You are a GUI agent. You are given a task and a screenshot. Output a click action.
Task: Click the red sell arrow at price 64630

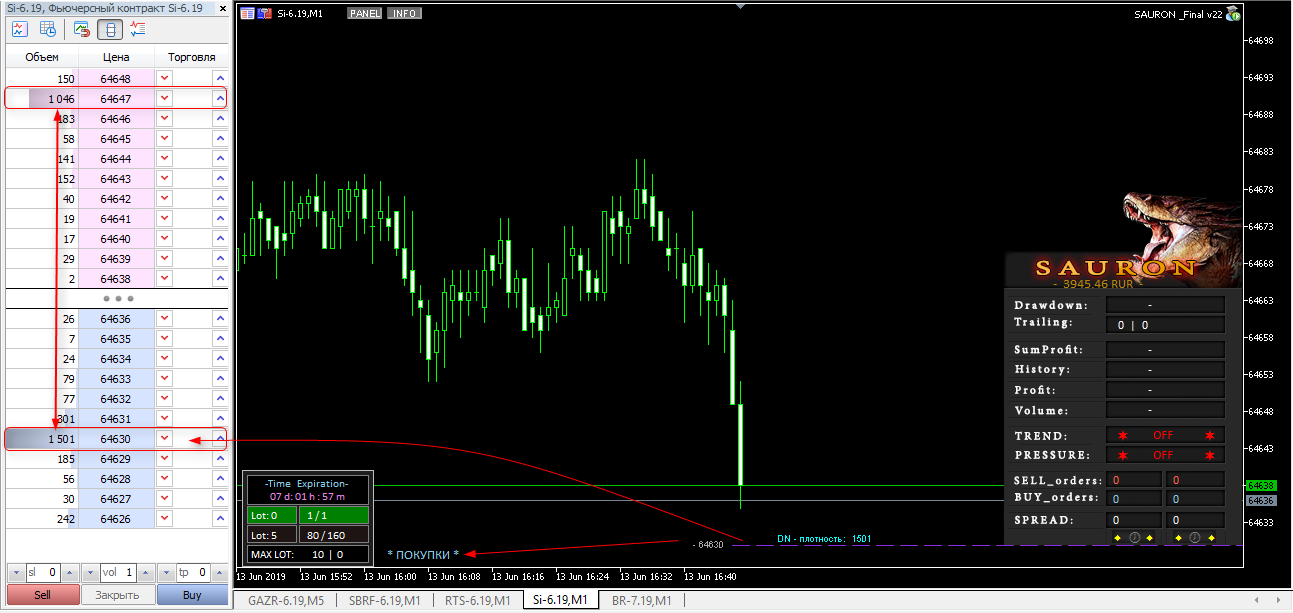[165, 438]
